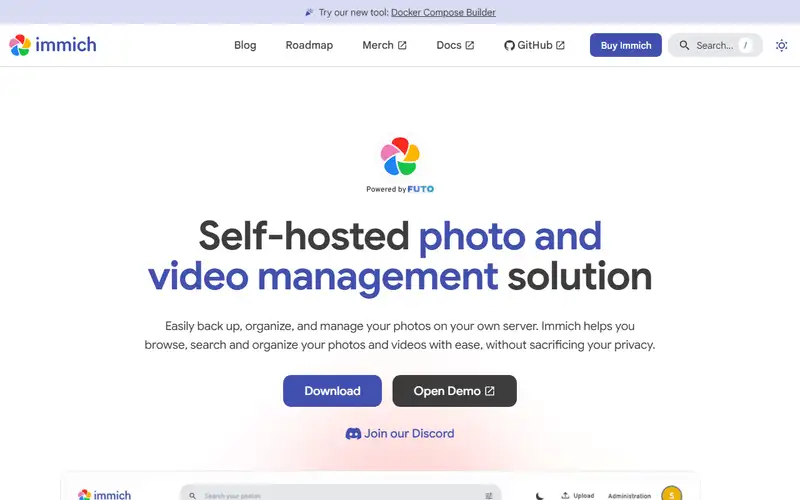Click the blue Download button
Screen dimensions: 800x500
[x=332, y=391]
